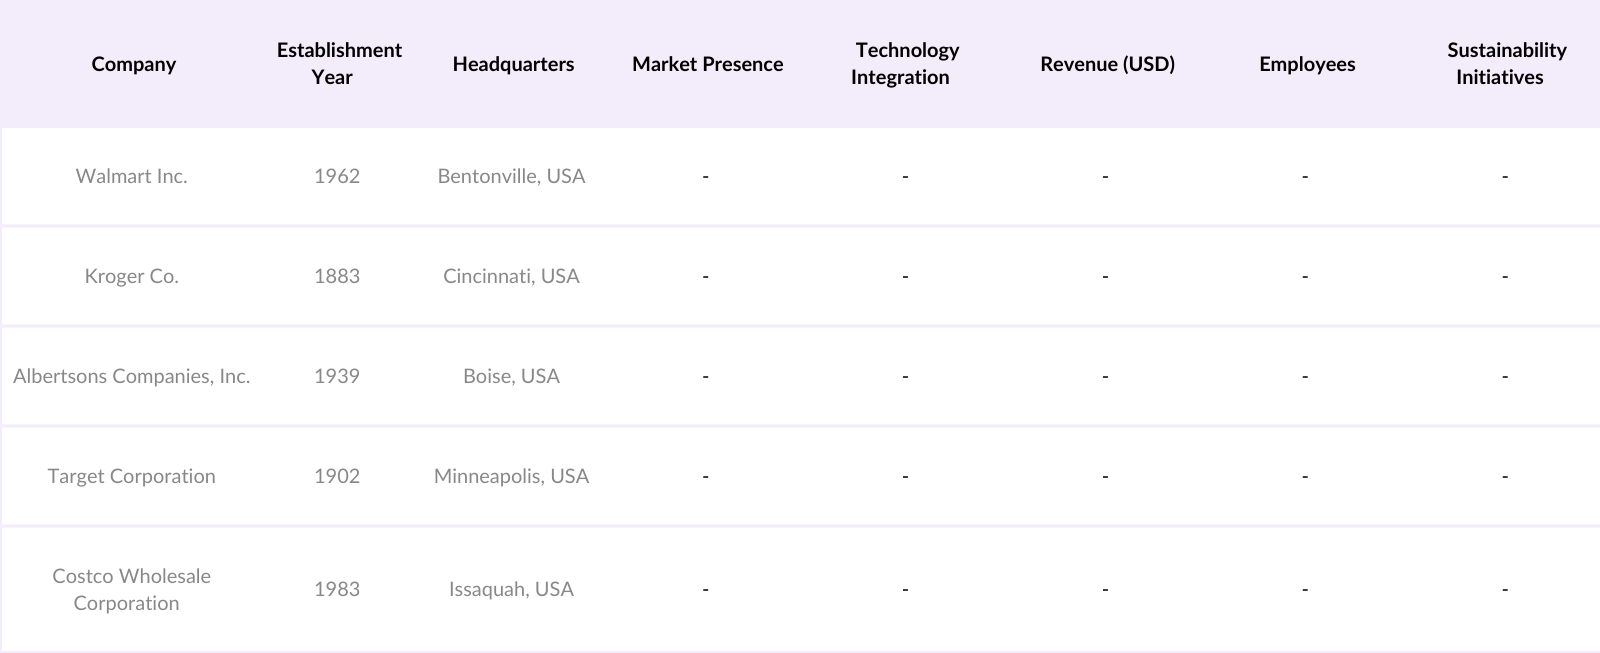
Task: Select the Albertsons Companies, Inc. cell
Action: click(132, 376)
